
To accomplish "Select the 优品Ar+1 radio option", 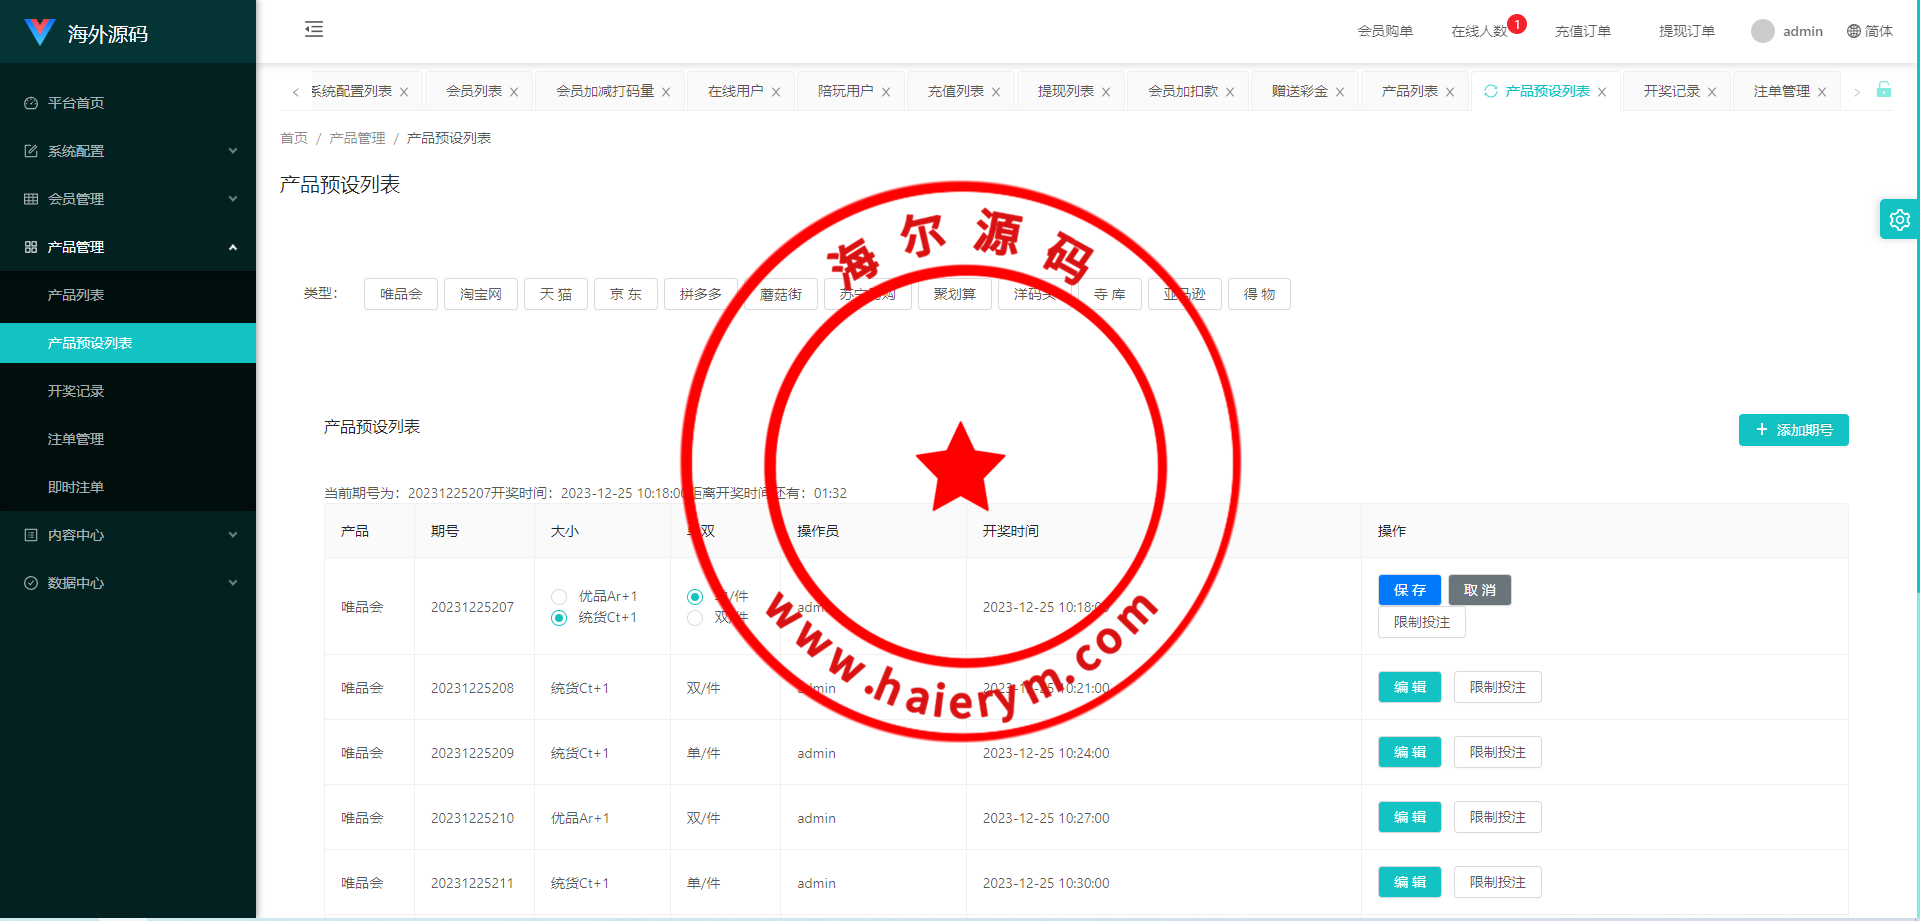I will point(559,597).
